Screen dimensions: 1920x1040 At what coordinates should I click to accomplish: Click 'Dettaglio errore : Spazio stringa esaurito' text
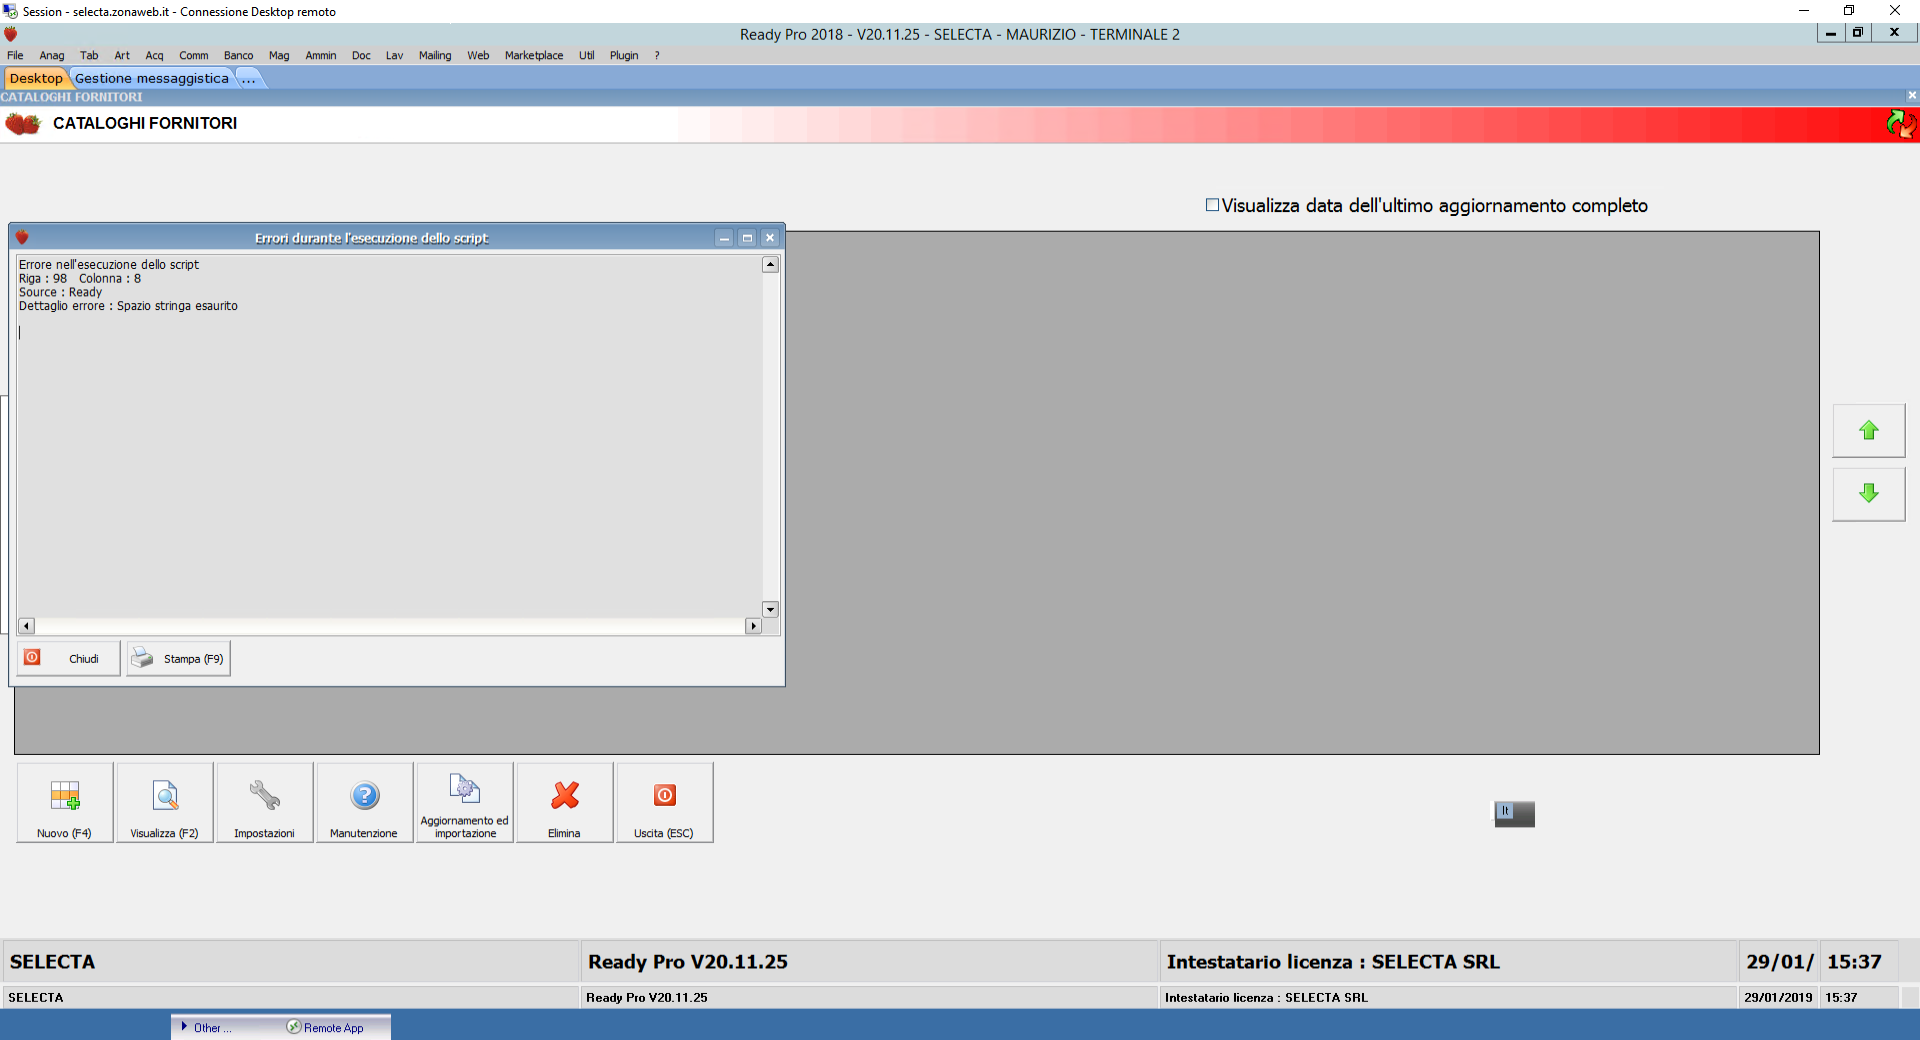coord(128,306)
